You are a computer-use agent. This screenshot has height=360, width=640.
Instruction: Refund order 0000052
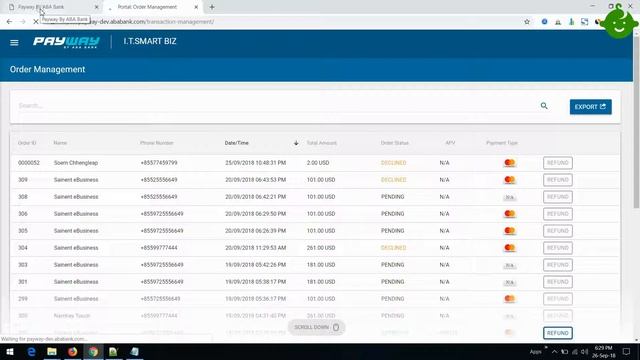coord(558,163)
